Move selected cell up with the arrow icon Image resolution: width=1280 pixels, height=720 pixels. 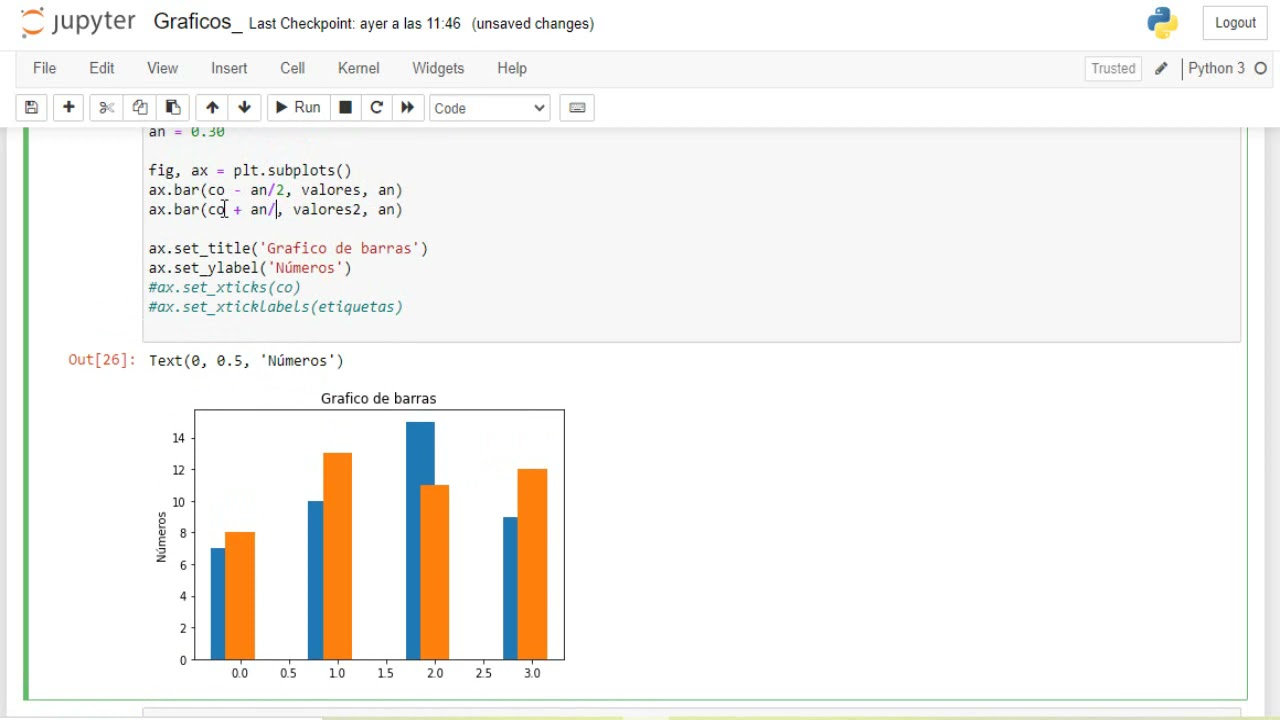(212, 108)
